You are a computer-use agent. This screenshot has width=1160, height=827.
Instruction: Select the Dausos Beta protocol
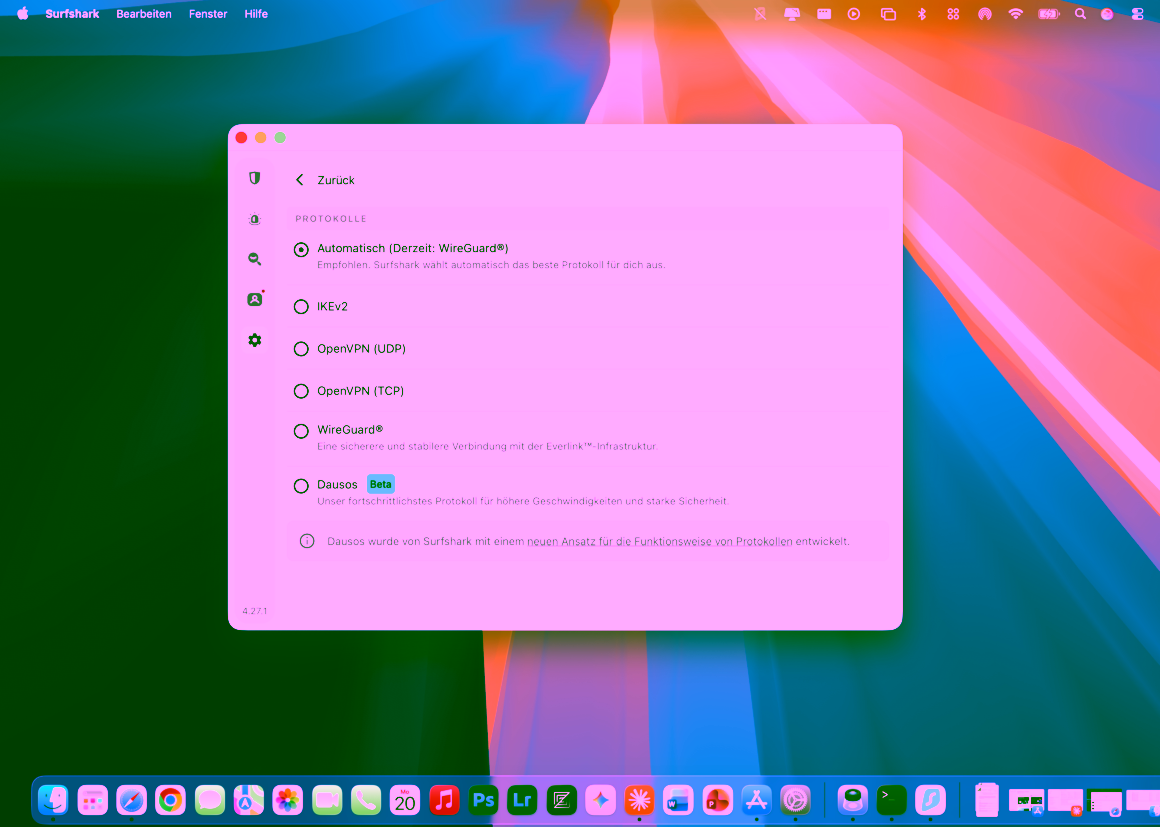pyautogui.click(x=301, y=486)
